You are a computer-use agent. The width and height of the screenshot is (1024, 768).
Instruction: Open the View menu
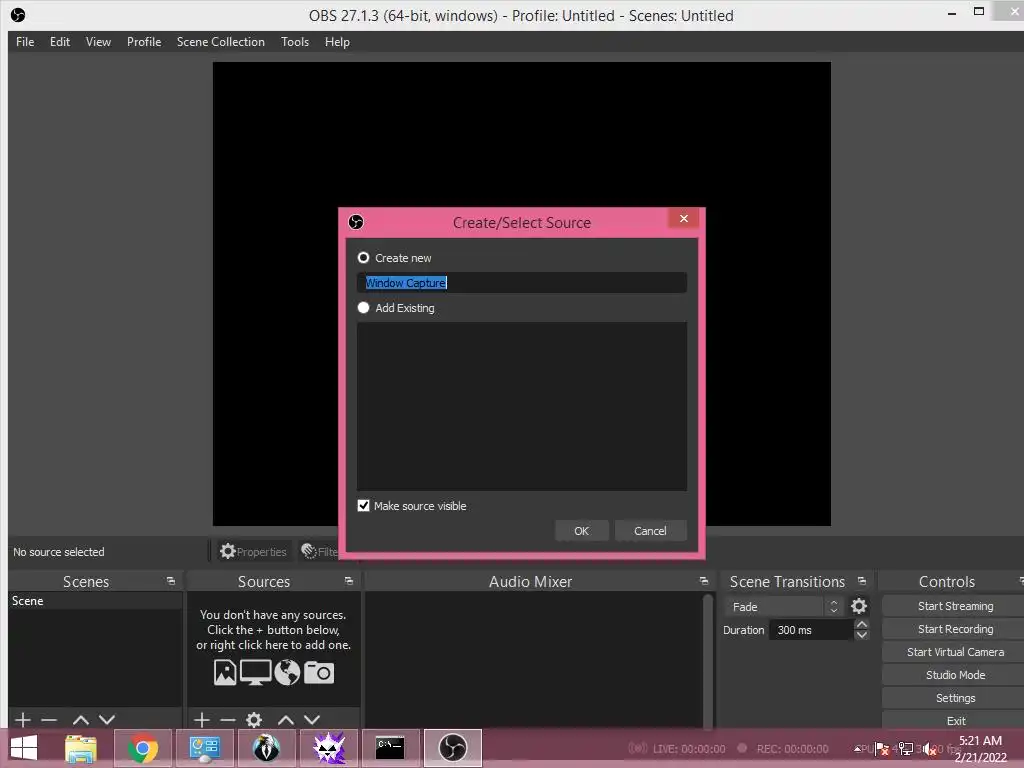[98, 42]
